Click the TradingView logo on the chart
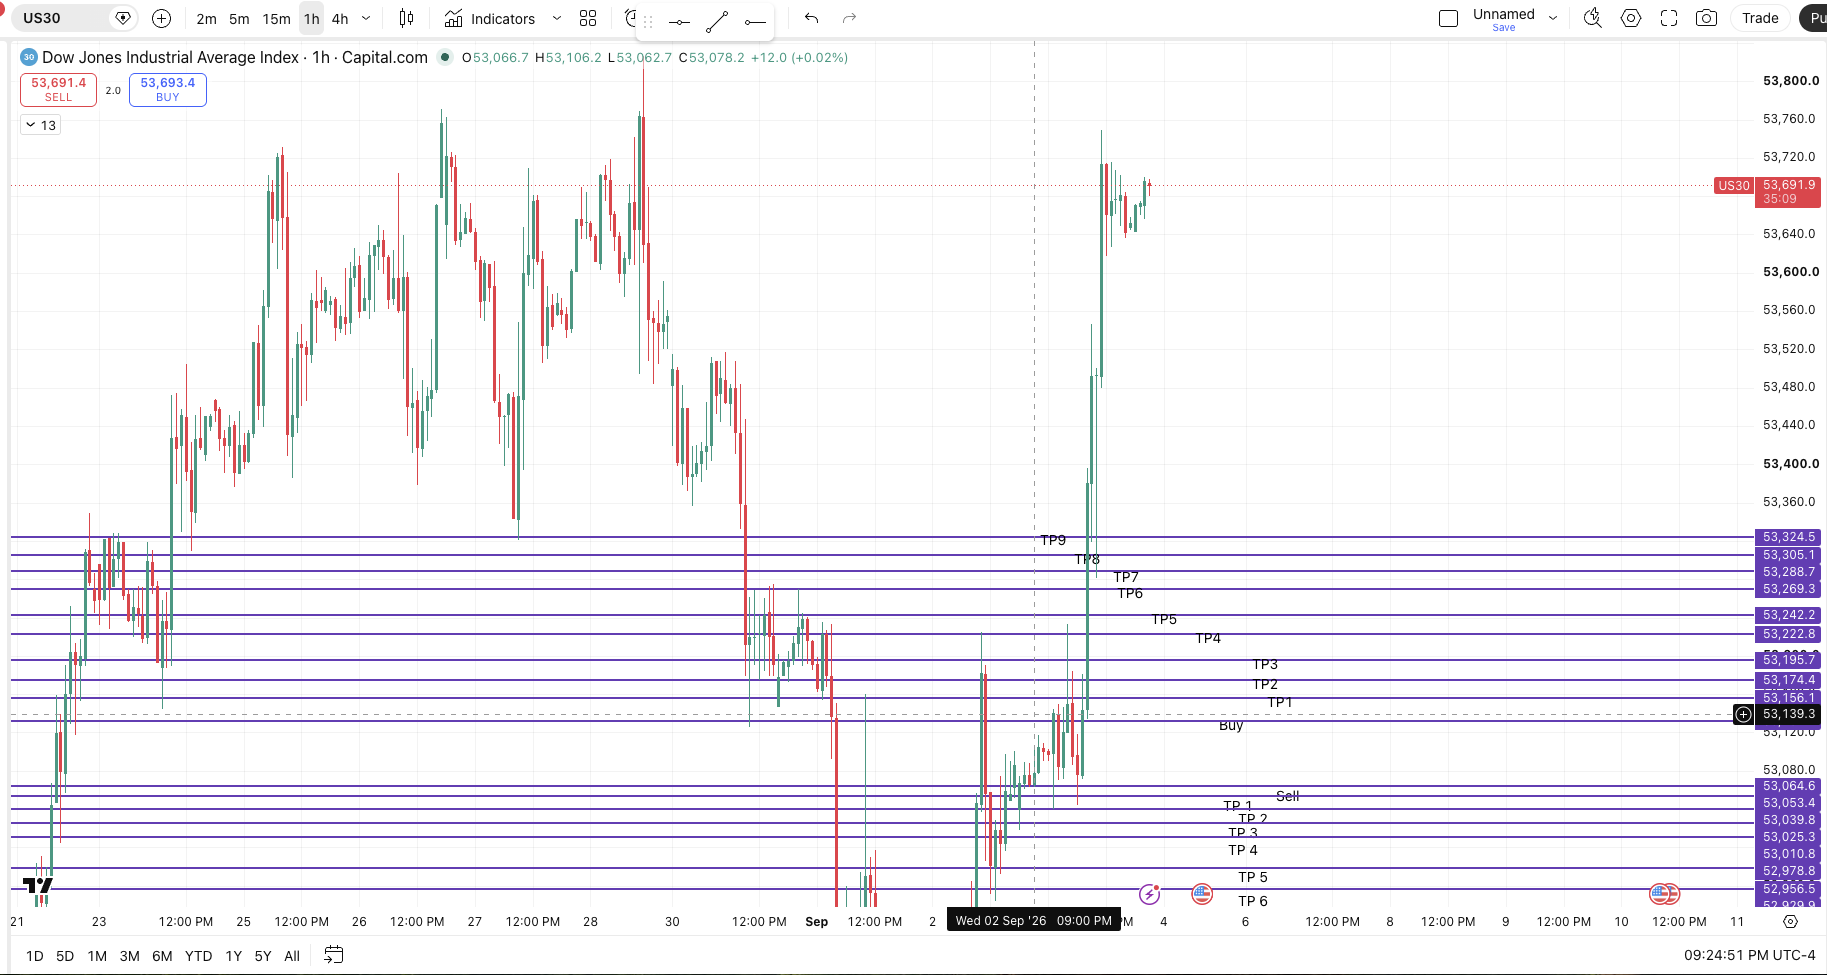The height and width of the screenshot is (975, 1827). coord(38,886)
